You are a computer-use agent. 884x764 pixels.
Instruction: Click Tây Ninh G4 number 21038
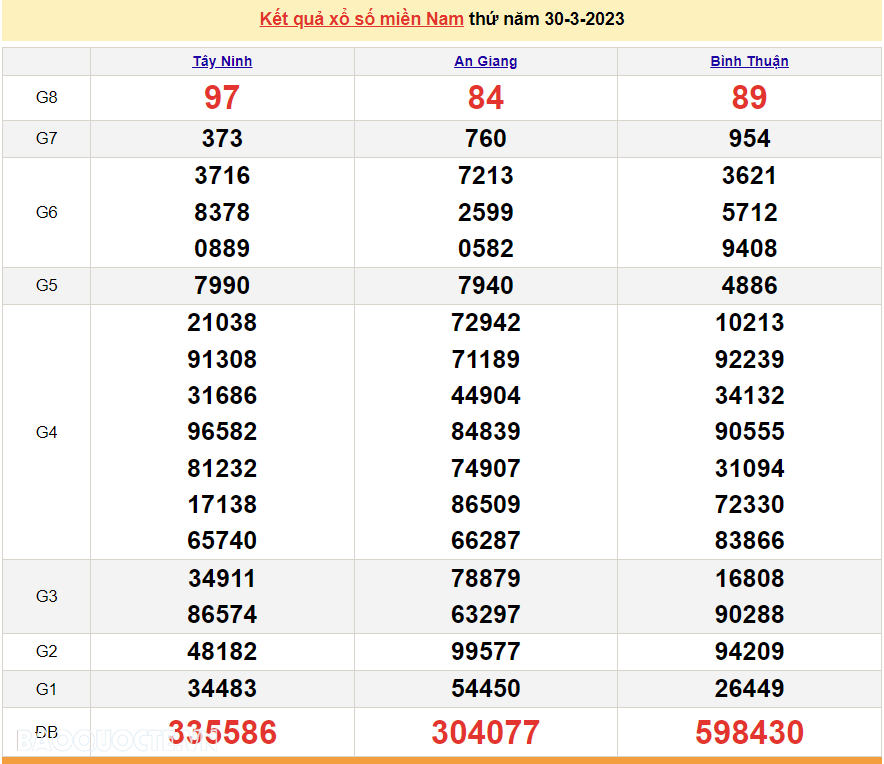click(x=222, y=323)
